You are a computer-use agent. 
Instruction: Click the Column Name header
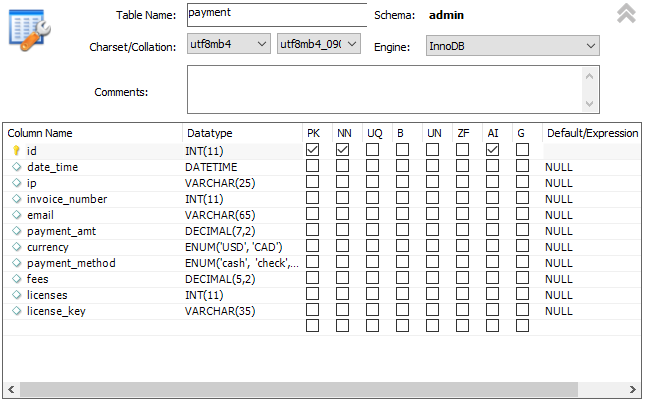[x=40, y=133]
